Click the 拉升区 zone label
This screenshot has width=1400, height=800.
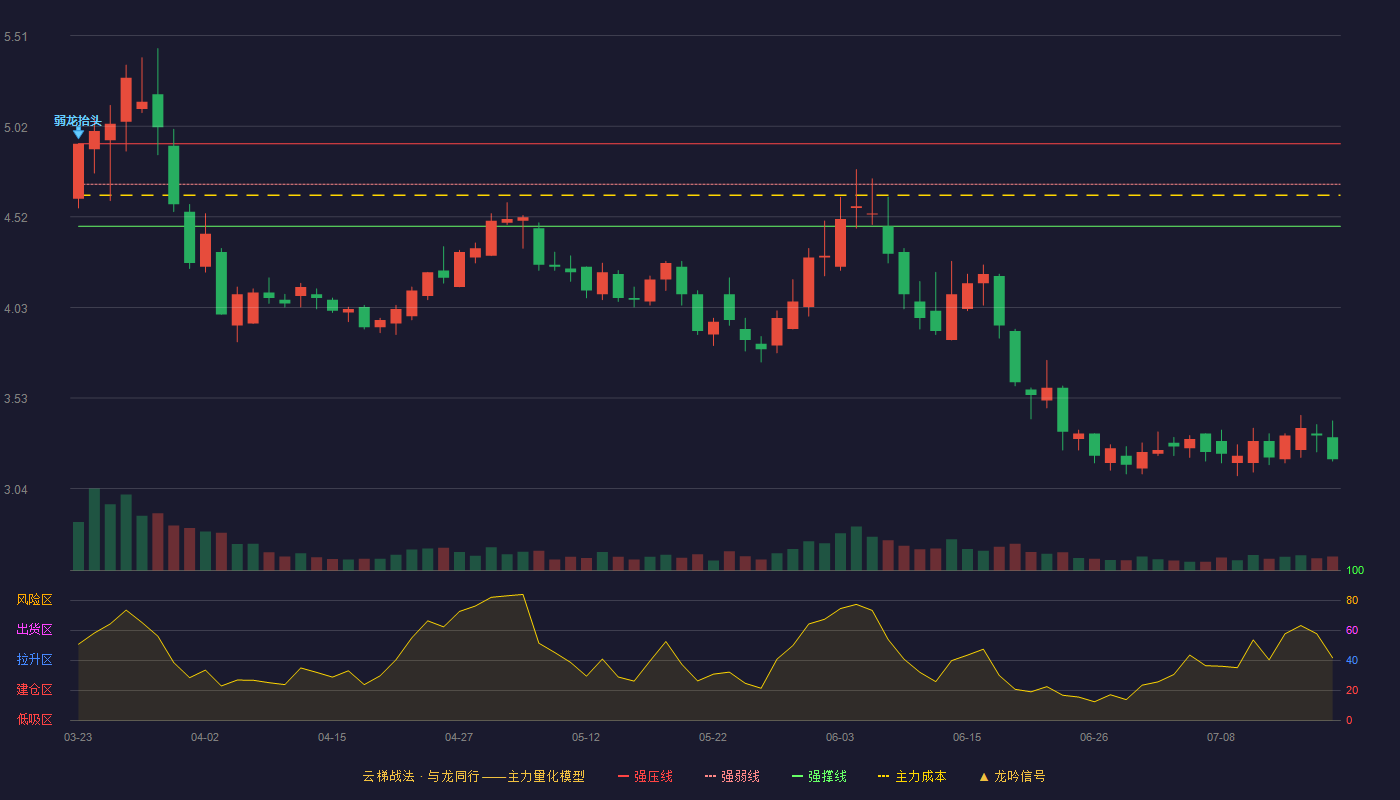click(34, 660)
